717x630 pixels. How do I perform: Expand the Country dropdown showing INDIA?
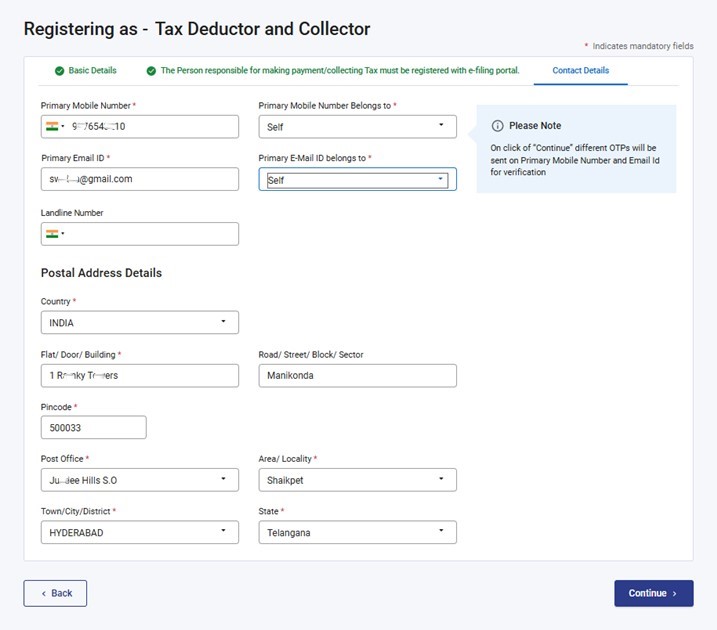[139, 323]
